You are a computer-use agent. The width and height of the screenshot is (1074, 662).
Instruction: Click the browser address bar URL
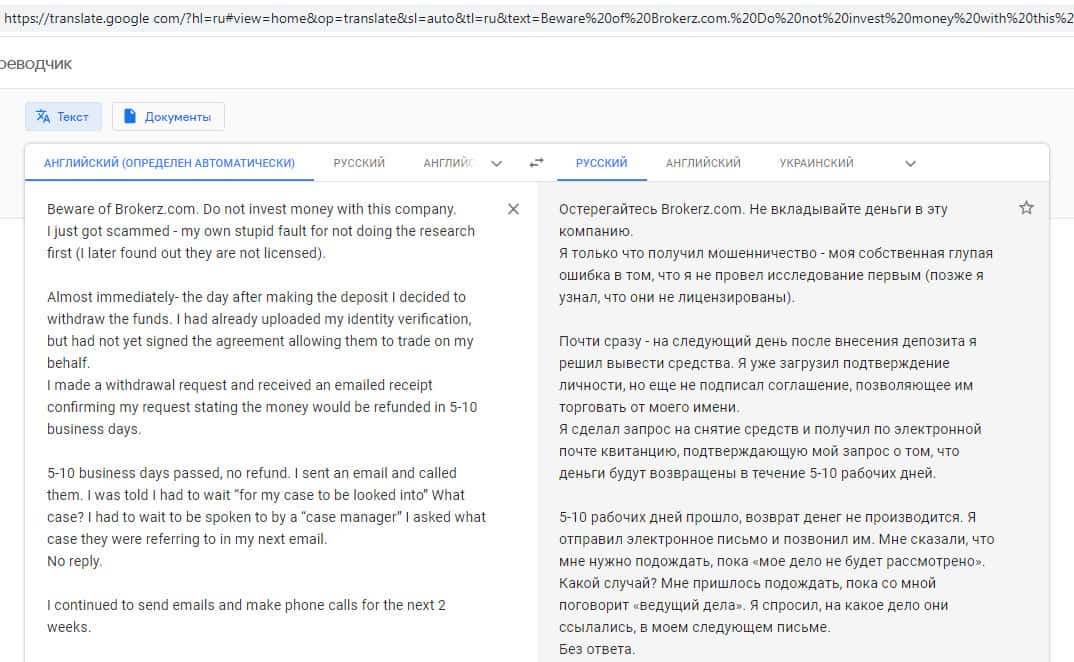tap(537, 19)
